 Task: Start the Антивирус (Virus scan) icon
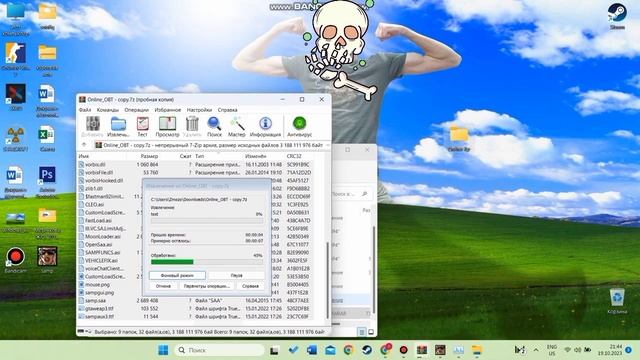click(x=299, y=127)
